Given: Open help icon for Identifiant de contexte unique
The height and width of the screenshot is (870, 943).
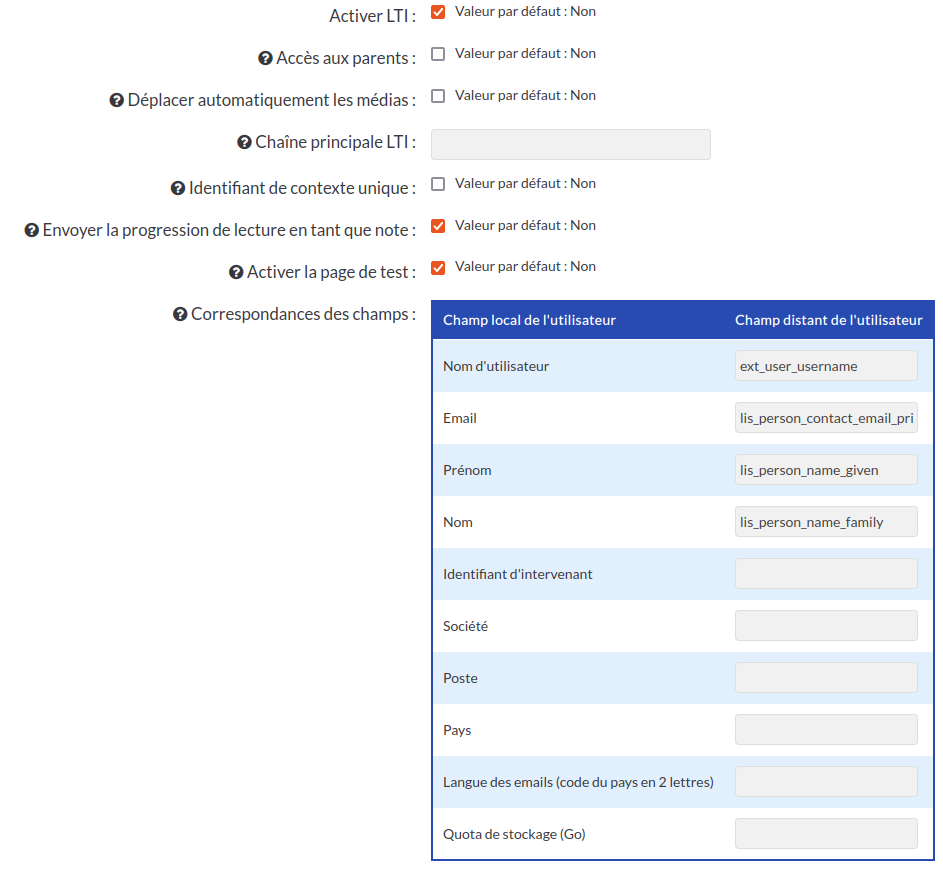Looking at the screenshot, I should (x=178, y=189).
